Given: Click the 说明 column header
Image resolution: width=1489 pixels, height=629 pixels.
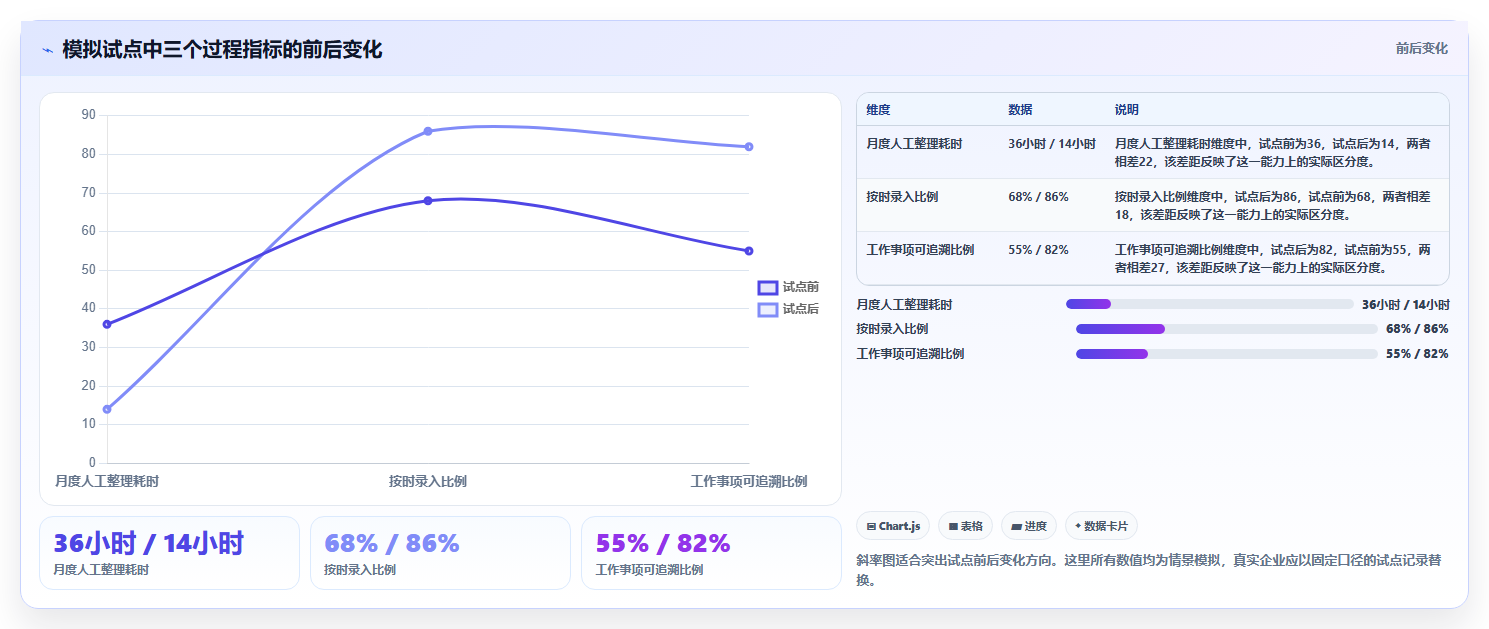Looking at the screenshot, I should tap(1127, 110).
